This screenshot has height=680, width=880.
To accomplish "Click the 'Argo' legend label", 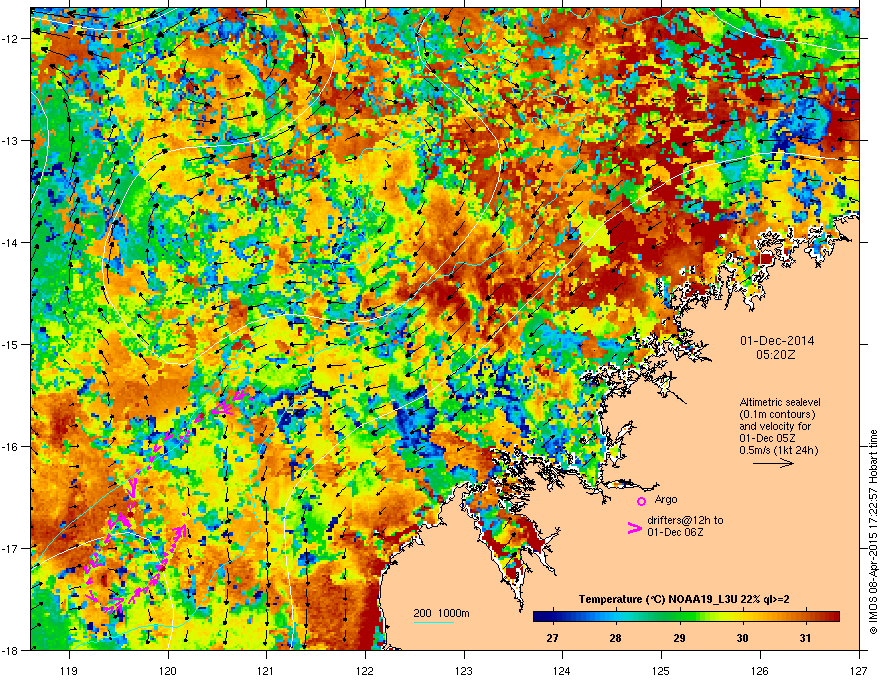I will pyautogui.click(x=666, y=499).
